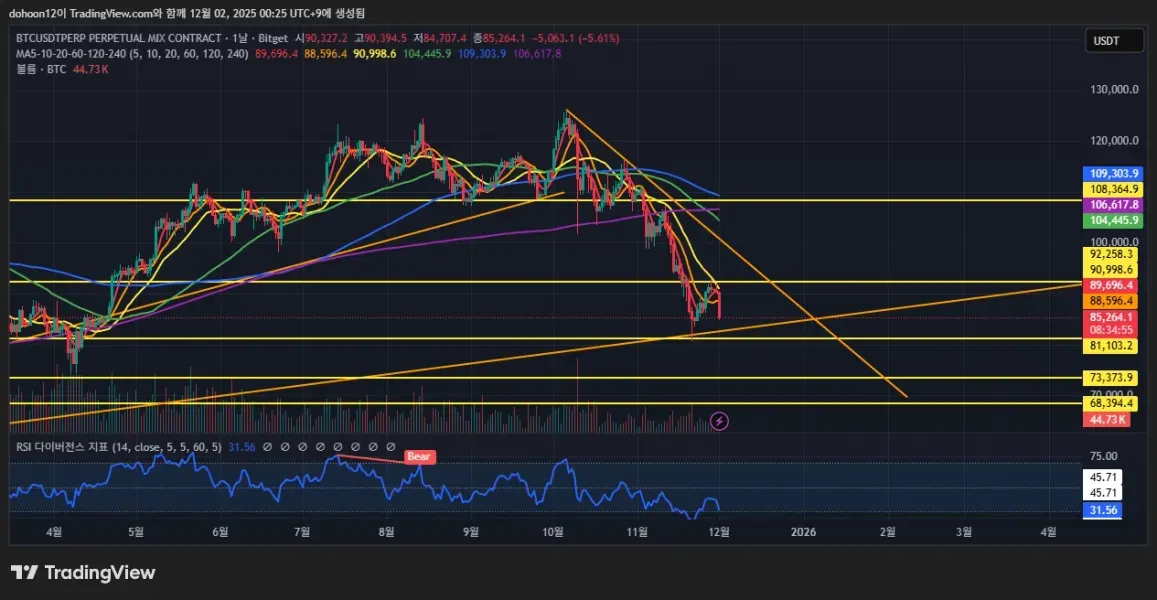Click the 73,373.9 price-axis label
Screen dimensions: 1157x600
(1111, 378)
